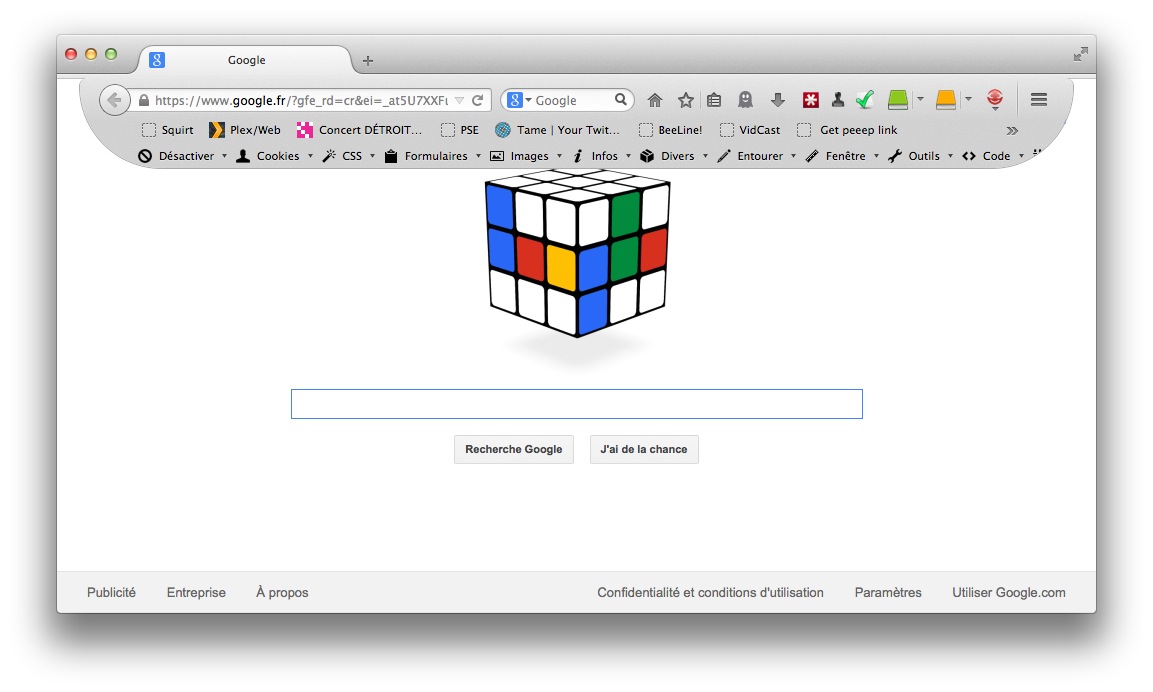This screenshot has height=692, width=1153.
Task: Click the Recherche Google button
Action: click(x=514, y=449)
